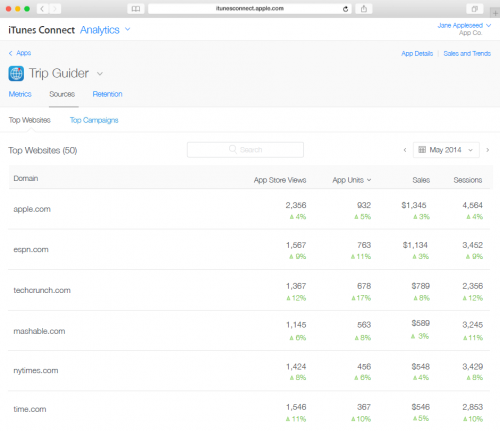This screenshot has width=500, height=431.
Task: Go to the next month arrow
Action: [x=488, y=150]
